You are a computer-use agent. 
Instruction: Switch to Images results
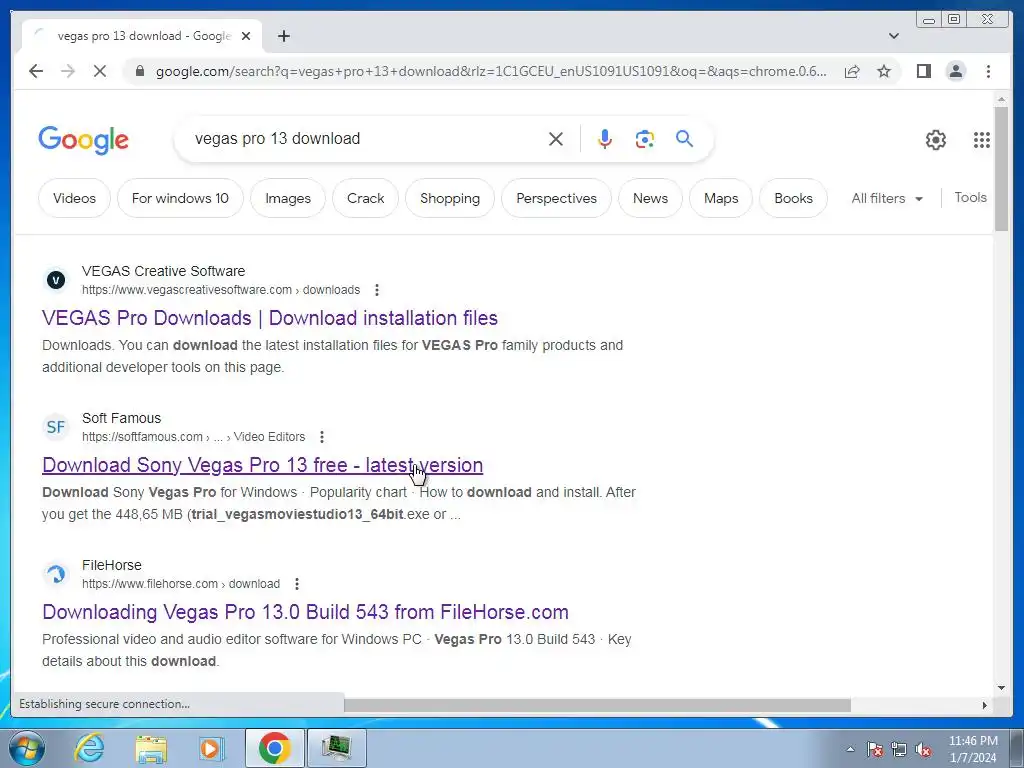287,198
